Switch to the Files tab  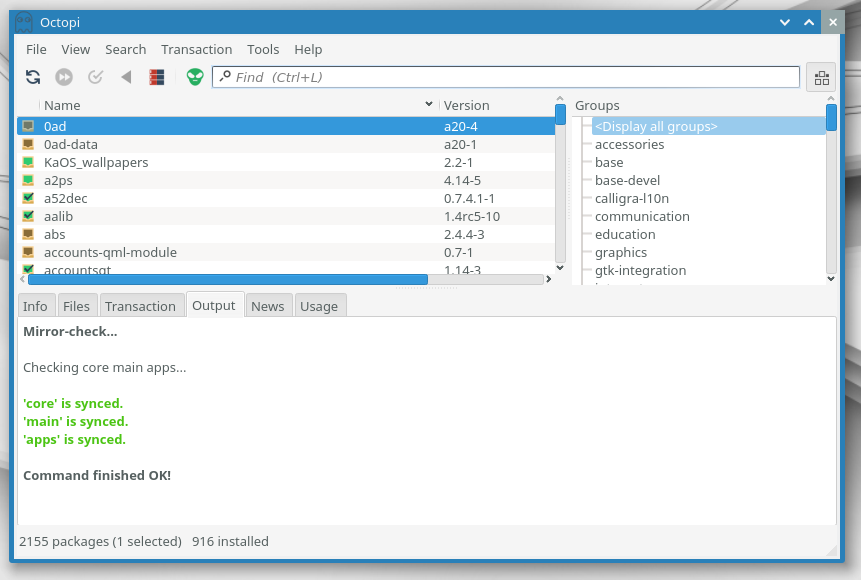click(76, 306)
